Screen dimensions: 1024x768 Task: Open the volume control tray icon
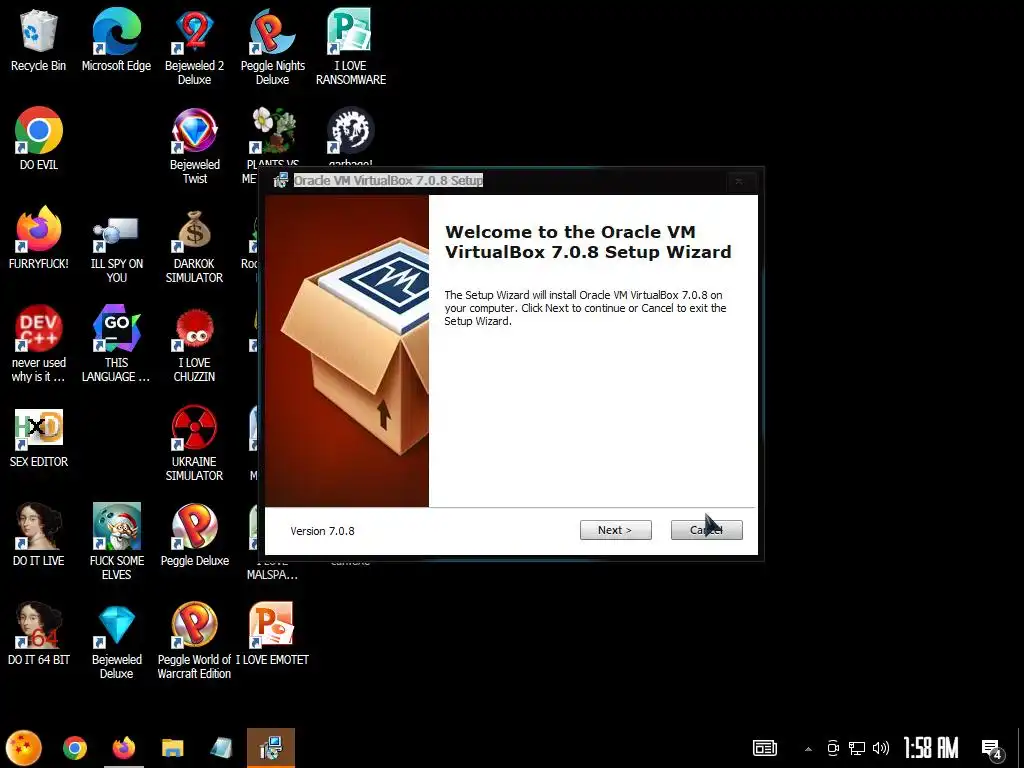(881, 748)
